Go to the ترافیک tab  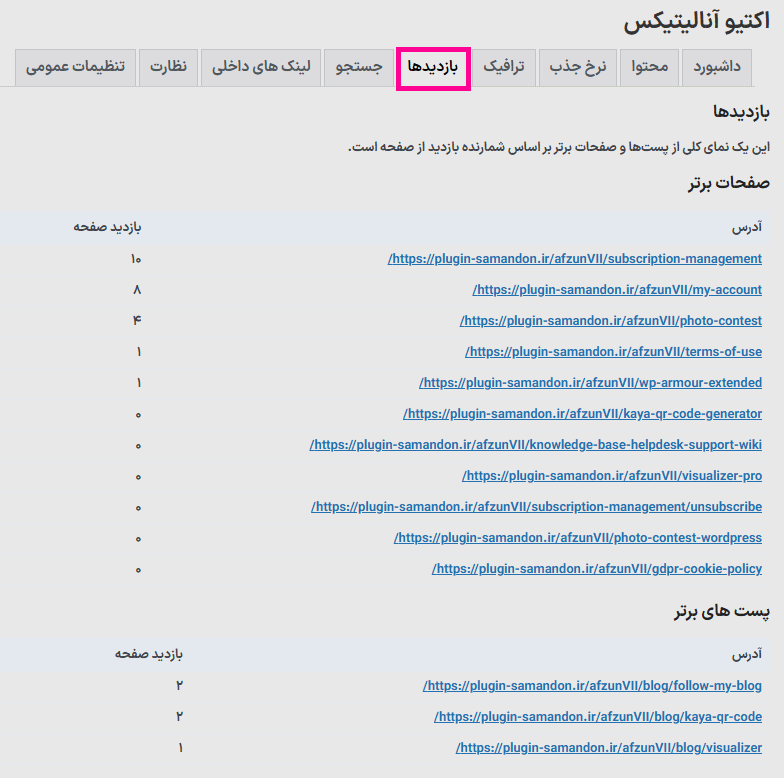click(x=505, y=68)
